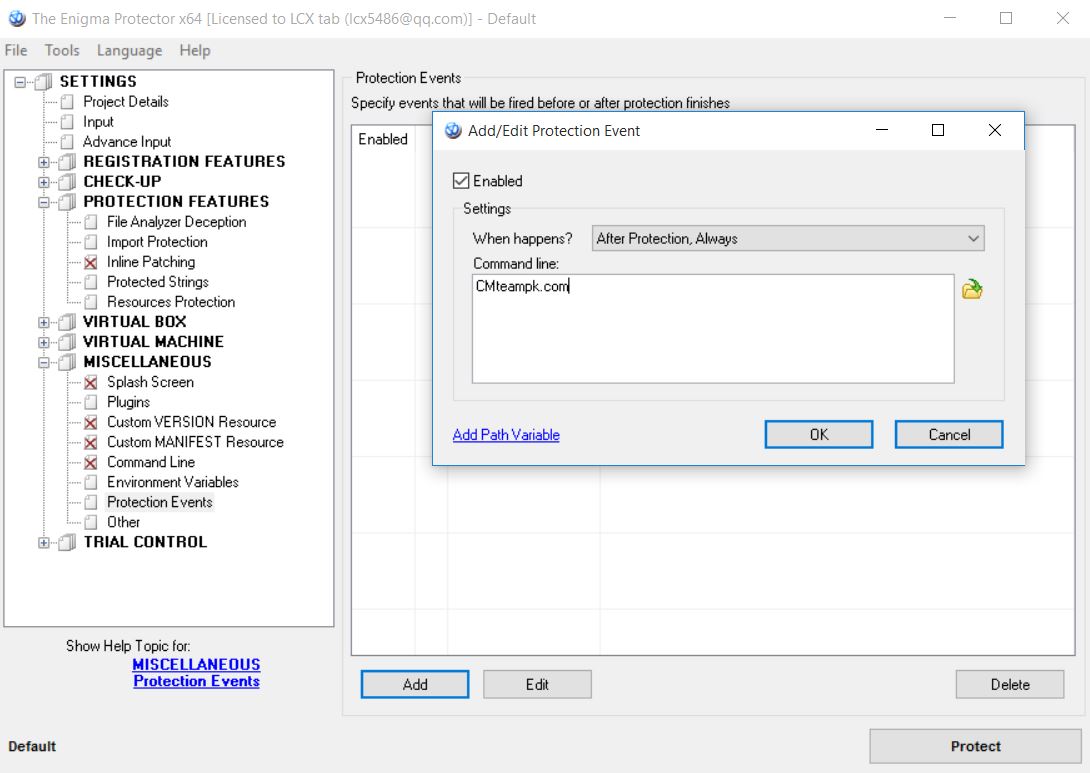Click the SETTINGS folder icon in tree
The width and height of the screenshot is (1090, 773).
coord(44,82)
